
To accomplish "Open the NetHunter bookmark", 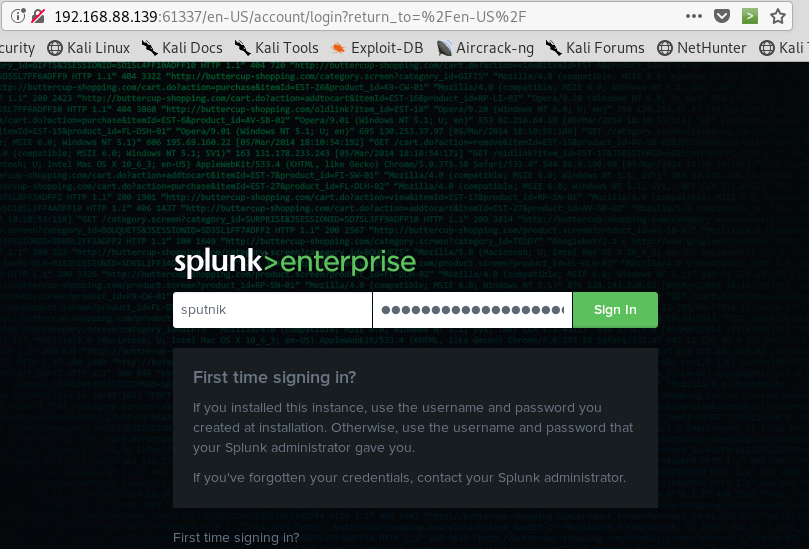I will (702, 48).
